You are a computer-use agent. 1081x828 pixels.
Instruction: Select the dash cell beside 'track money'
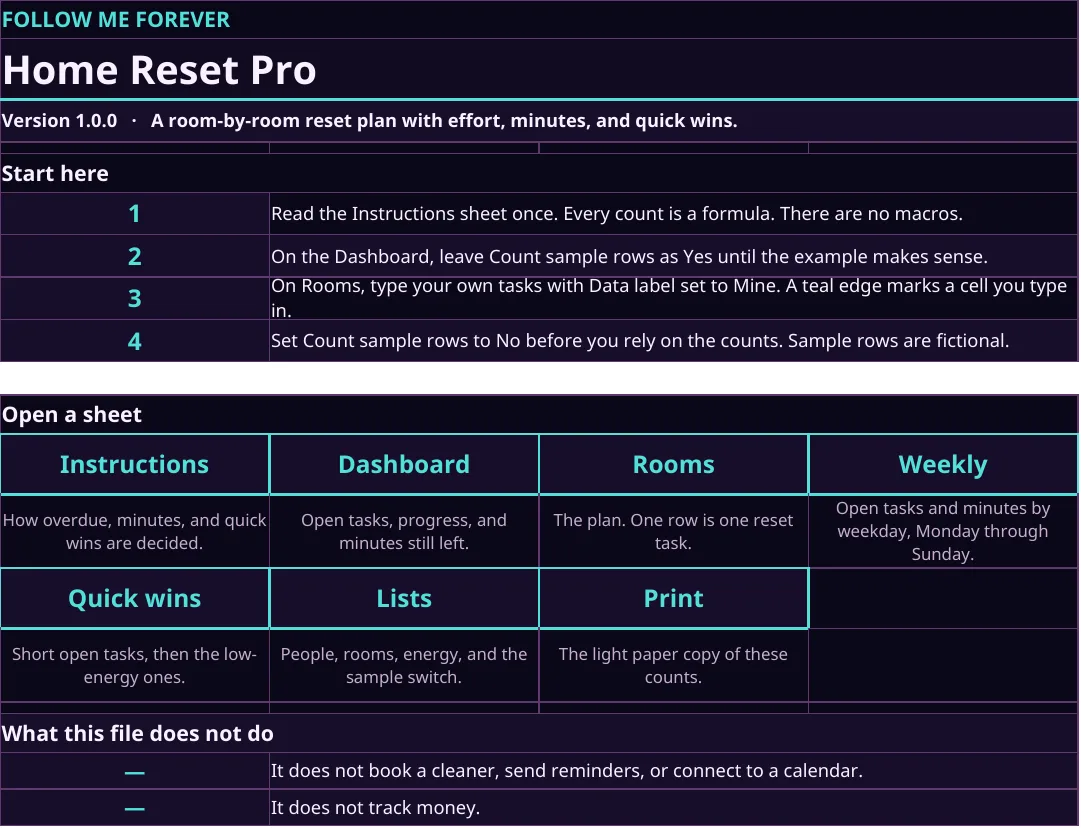coord(134,808)
